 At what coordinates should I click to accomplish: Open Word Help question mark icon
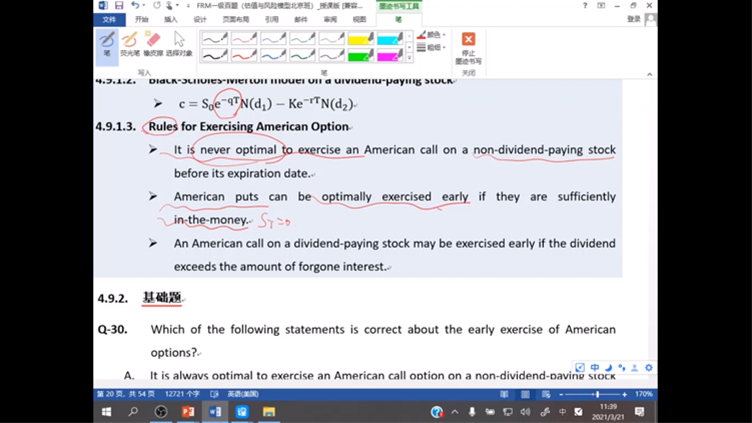pyautogui.click(x=585, y=5)
